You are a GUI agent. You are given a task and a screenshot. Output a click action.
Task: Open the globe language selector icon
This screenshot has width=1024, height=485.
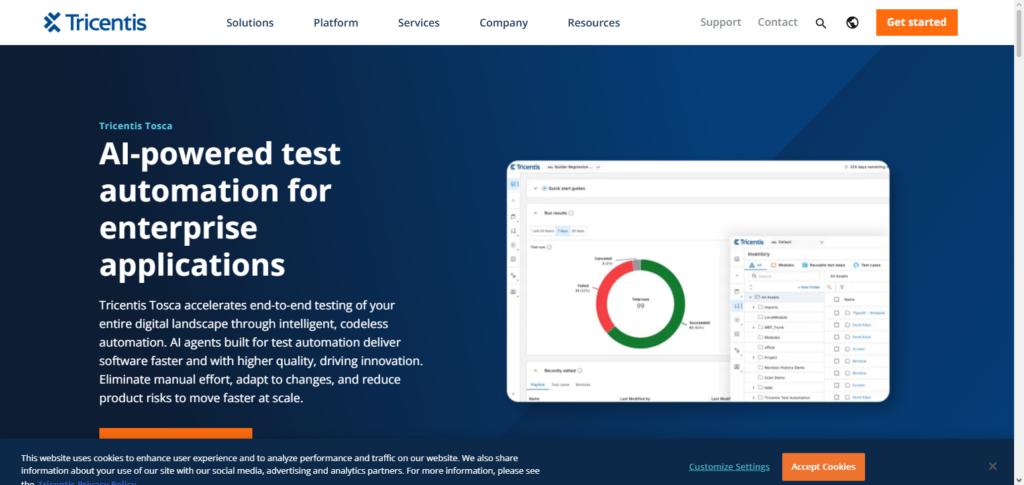pyautogui.click(x=852, y=23)
